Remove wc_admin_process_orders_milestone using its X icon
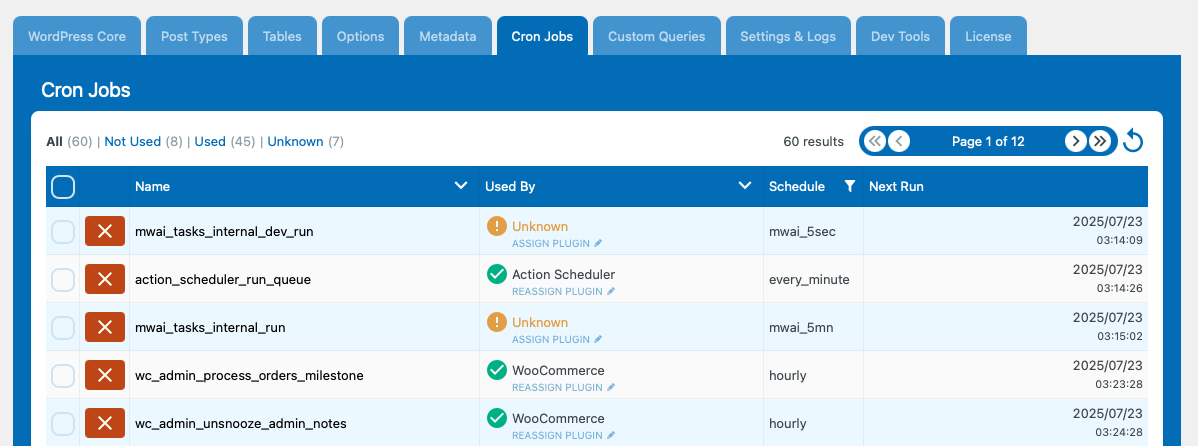The height and width of the screenshot is (446, 1198). pyautogui.click(x=105, y=375)
